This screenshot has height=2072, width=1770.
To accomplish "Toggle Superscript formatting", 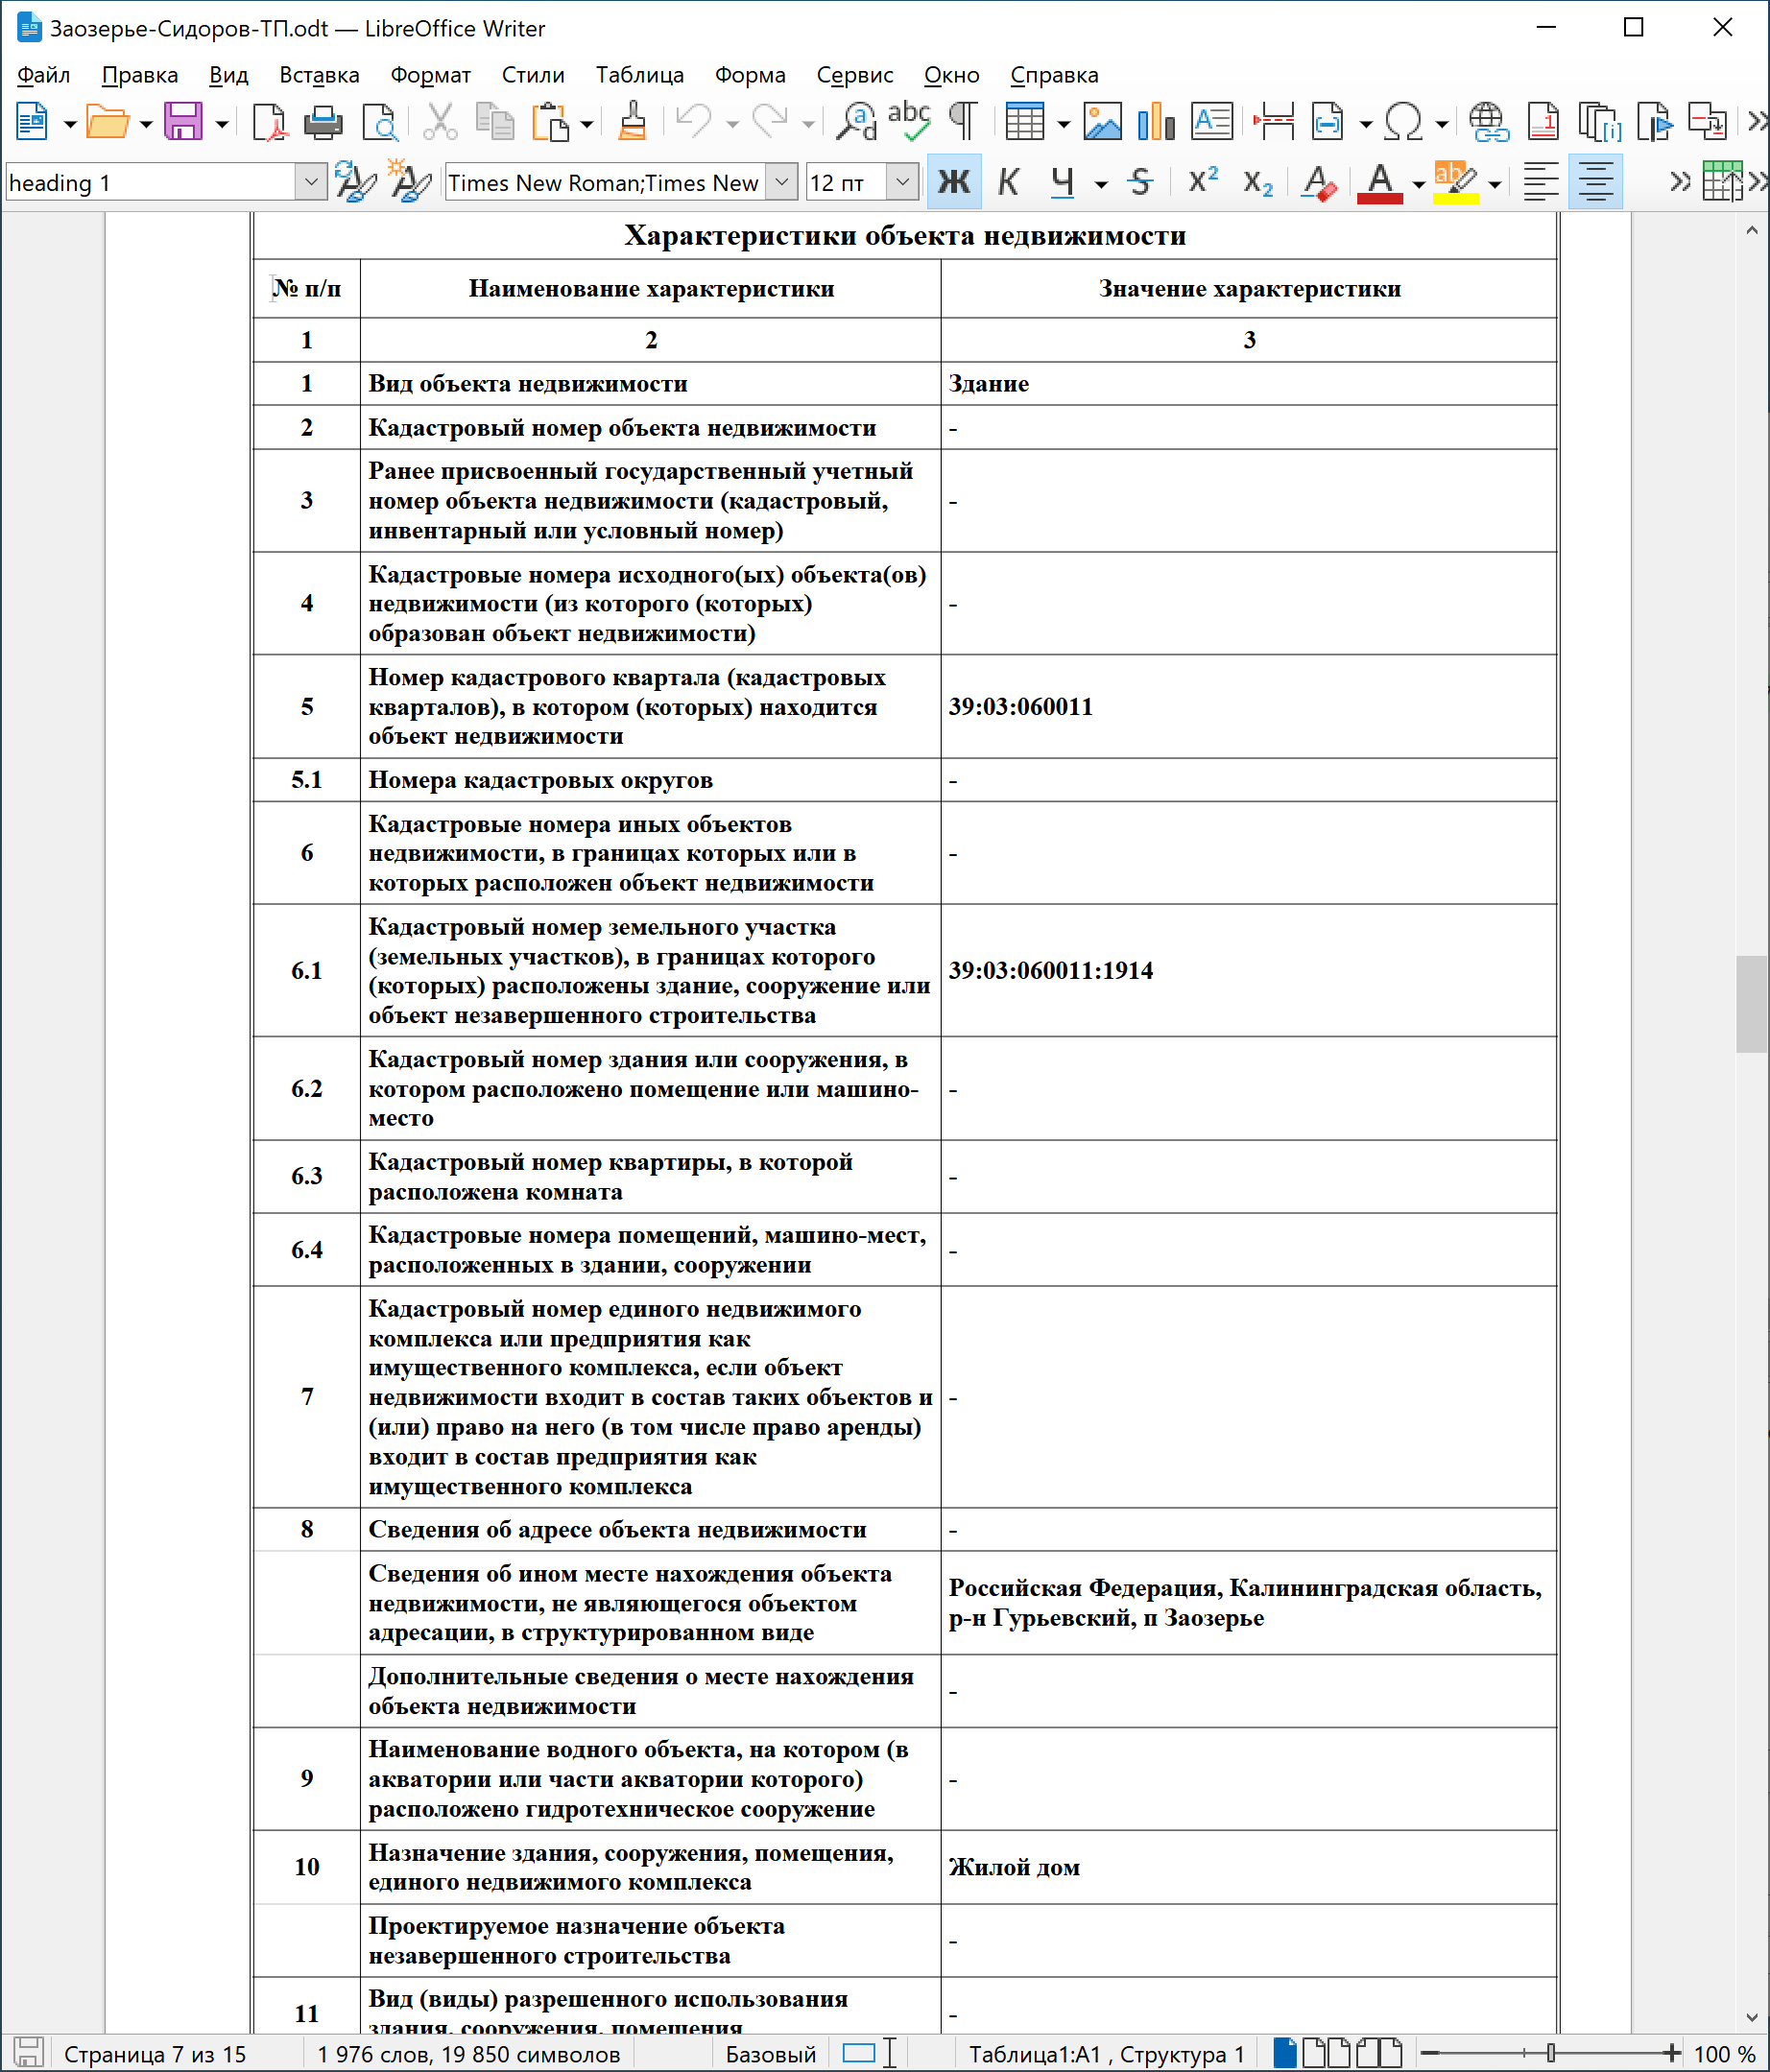I will [x=1202, y=182].
